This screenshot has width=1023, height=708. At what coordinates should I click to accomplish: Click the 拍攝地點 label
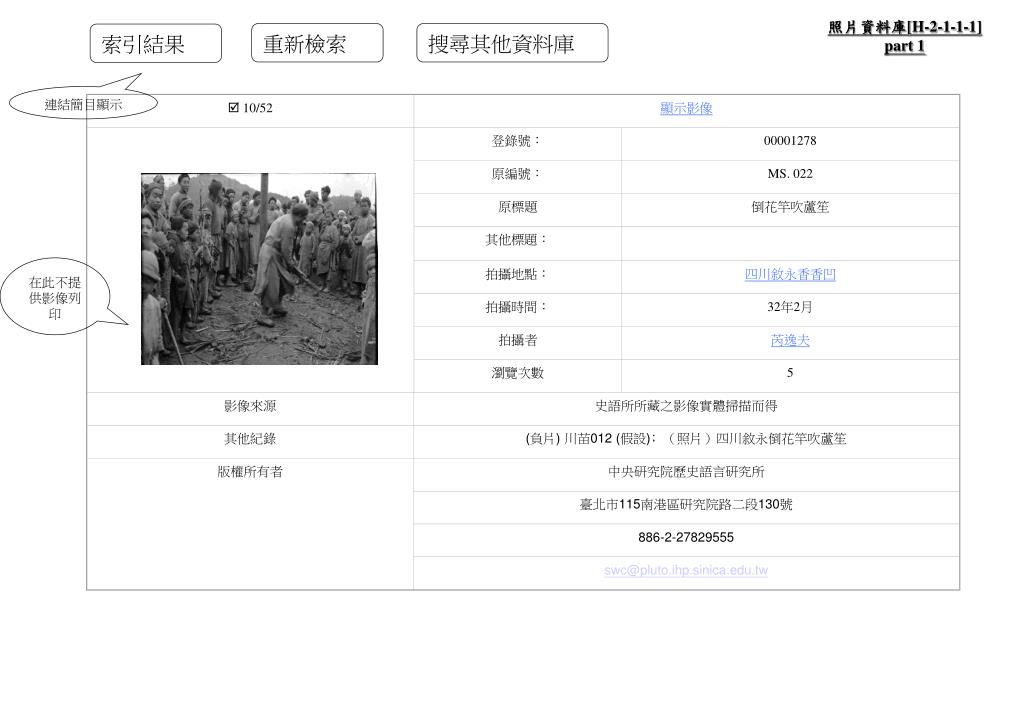click(x=515, y=275)
